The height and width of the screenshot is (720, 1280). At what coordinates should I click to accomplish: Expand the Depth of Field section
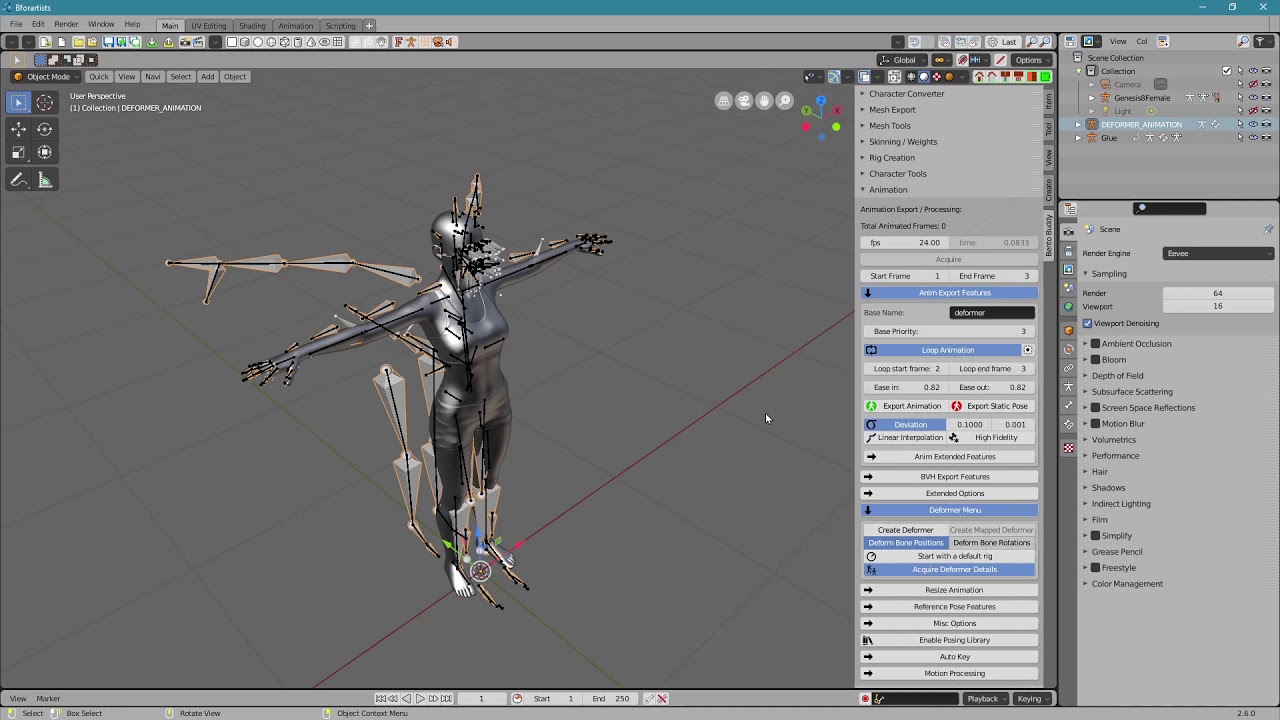pos(1117,375)
